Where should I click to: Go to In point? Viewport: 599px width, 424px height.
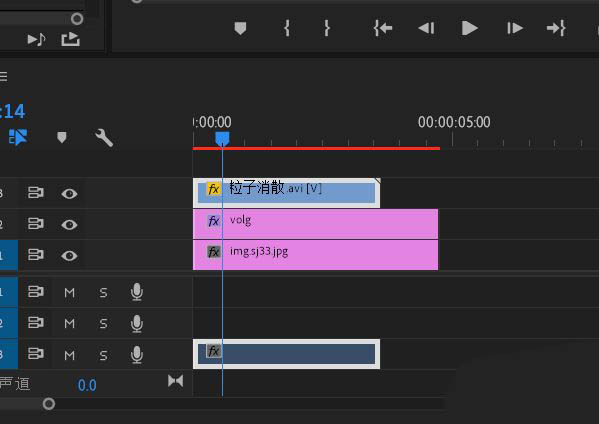[383, 28]
